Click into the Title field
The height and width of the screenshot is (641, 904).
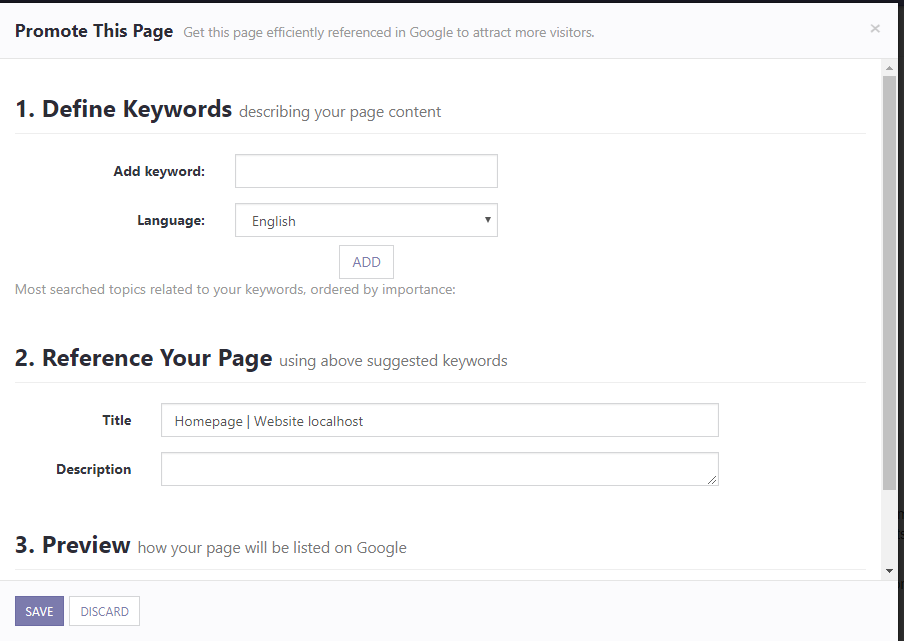(439, 420)
